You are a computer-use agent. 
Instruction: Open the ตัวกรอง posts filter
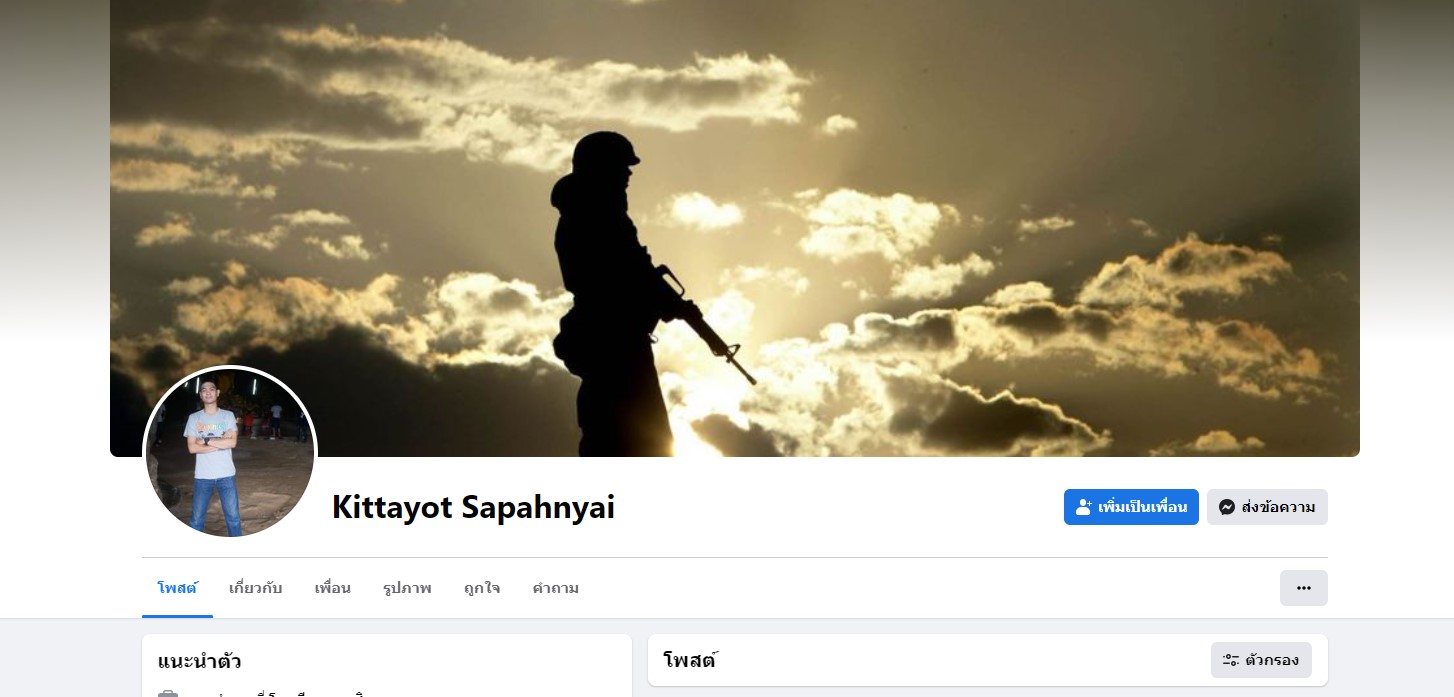pyautogui.click(x=1261, y=660)
